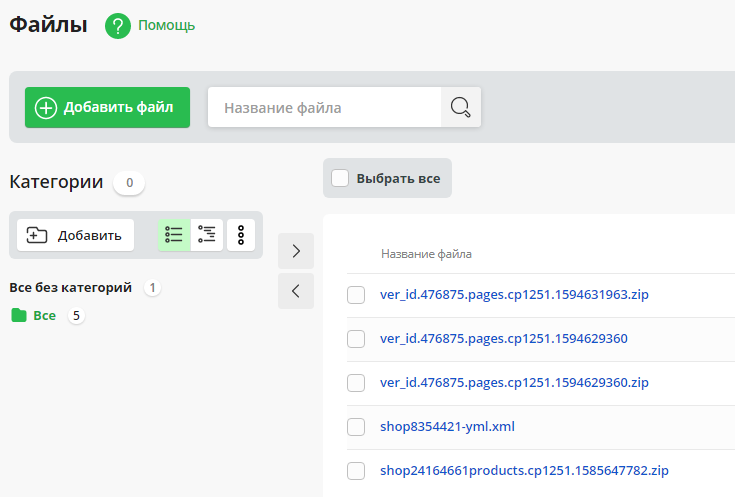Click the Название файла search field
The width and height of the screenshot is (735, 497).
click(324, 107)
